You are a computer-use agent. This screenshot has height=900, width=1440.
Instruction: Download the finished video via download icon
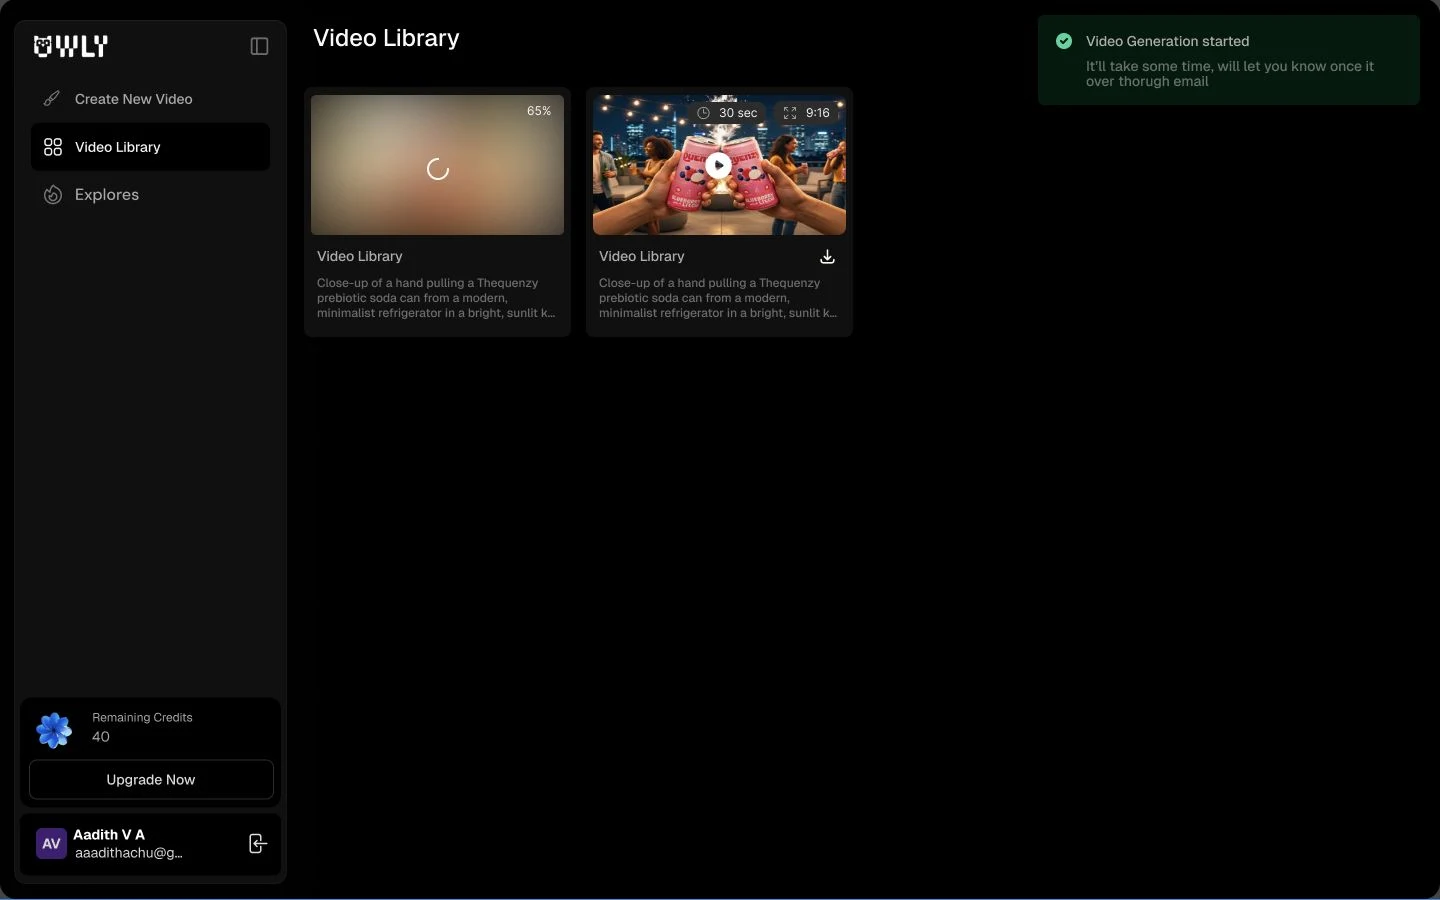tap(827, 257)
